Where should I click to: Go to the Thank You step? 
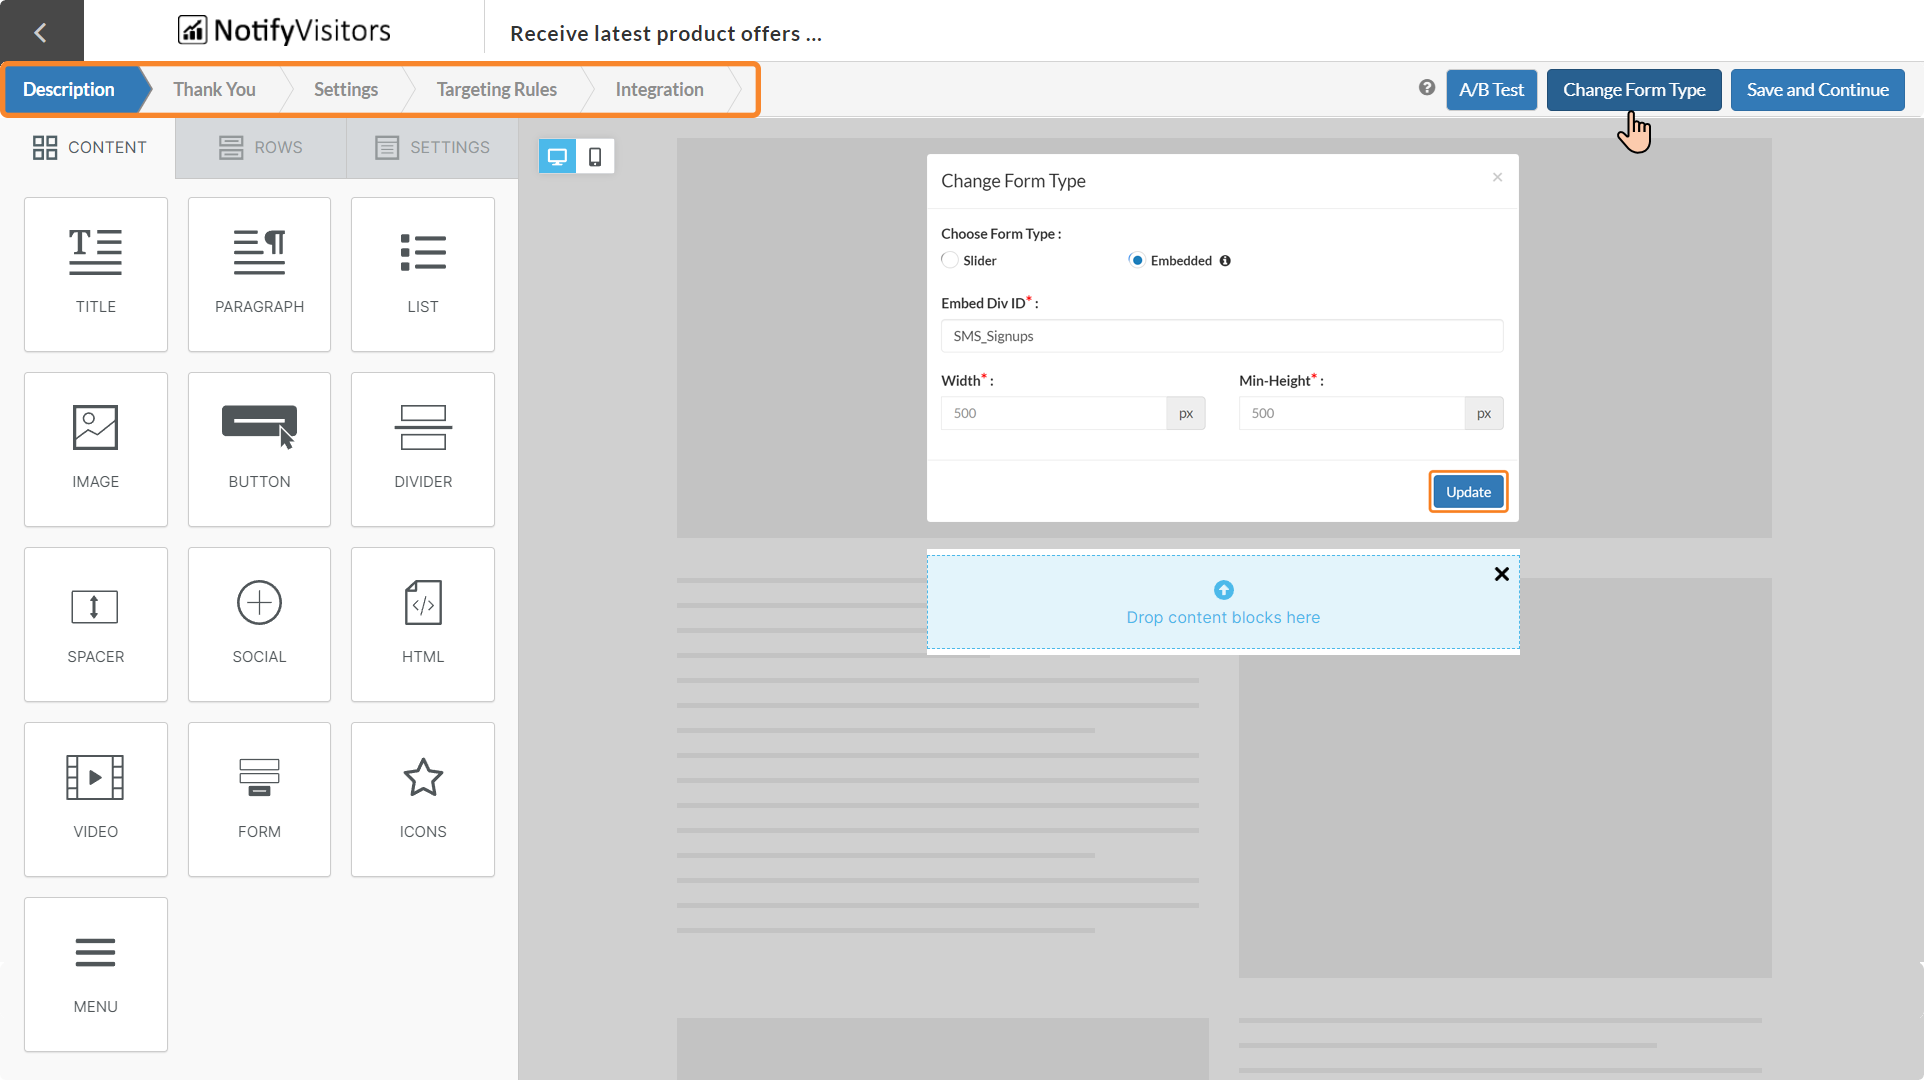[x=214, y=89]
